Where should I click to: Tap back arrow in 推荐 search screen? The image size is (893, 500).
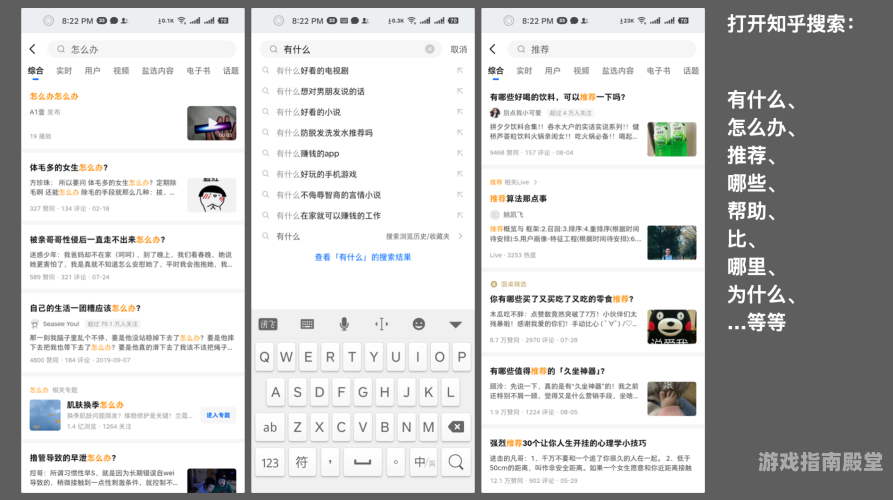[493, 49]
